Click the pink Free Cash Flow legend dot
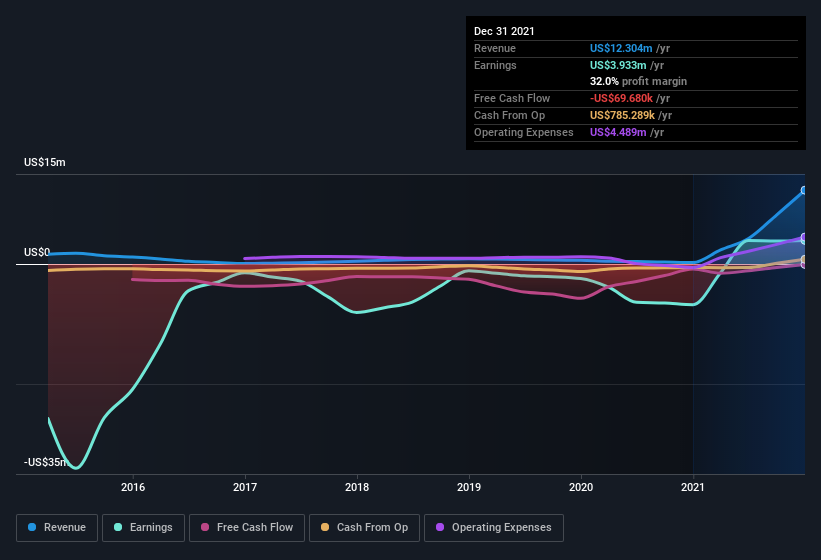Image resolution: width=821 pixels, height=560 pixels. 205,527
